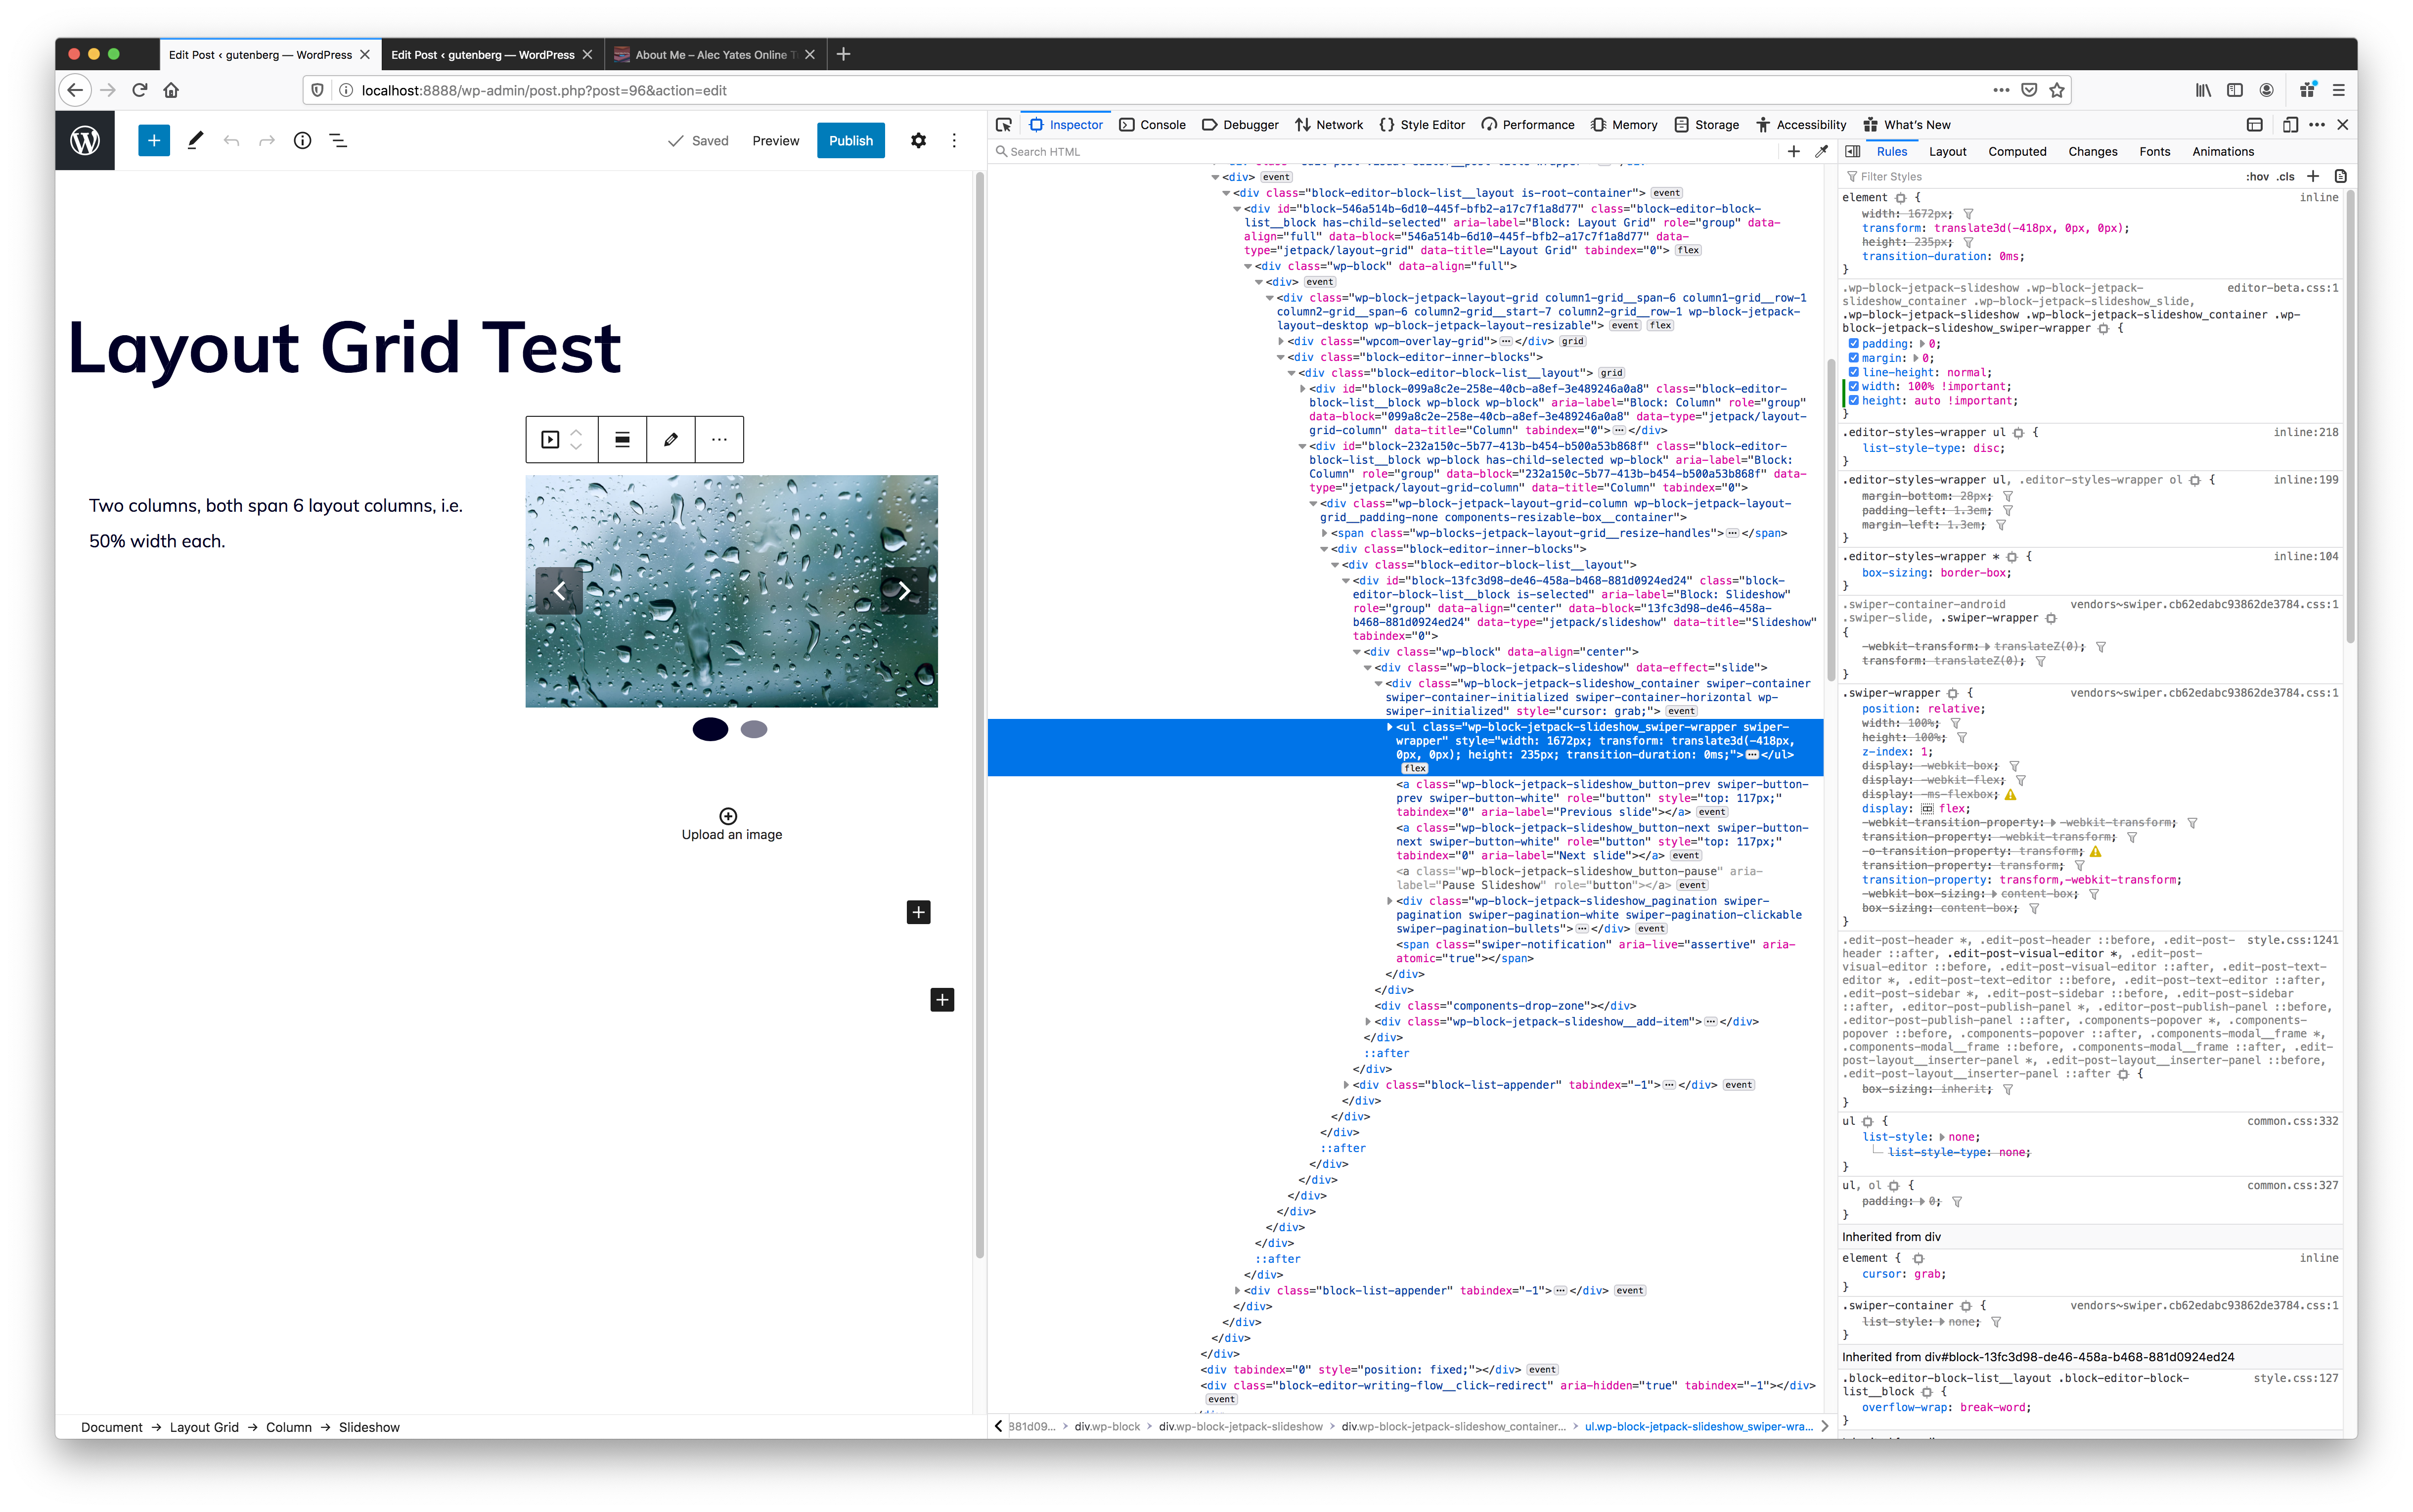Screen dimensions: 2413x1512
Task: Expand the slideshow add-item div
Action: pyautogui.click(x=1368, y=1022)
